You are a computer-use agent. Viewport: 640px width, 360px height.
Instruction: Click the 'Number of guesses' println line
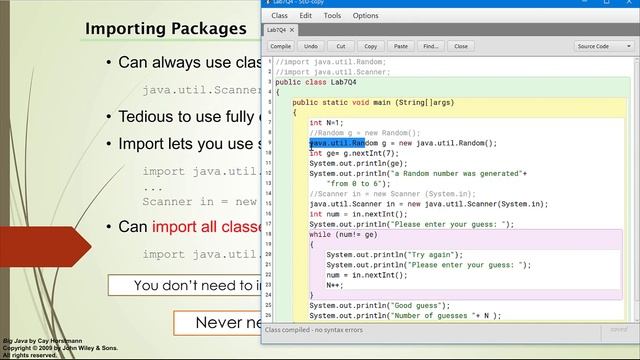[405, 316]
